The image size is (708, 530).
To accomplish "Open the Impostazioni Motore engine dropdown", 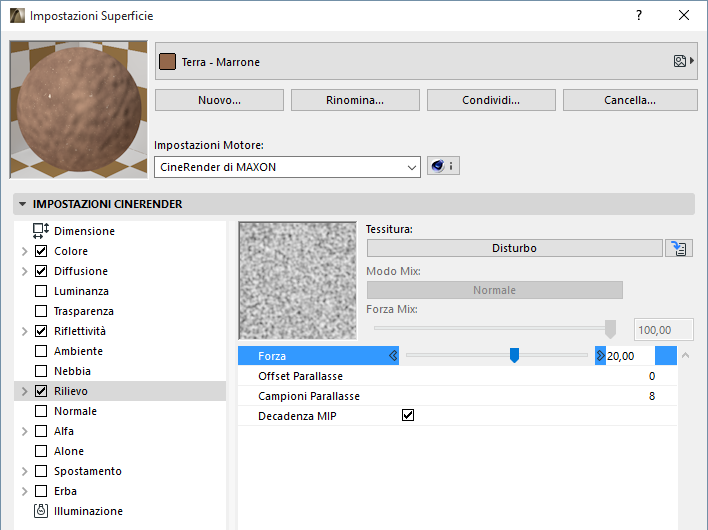I will pos(287,167).
